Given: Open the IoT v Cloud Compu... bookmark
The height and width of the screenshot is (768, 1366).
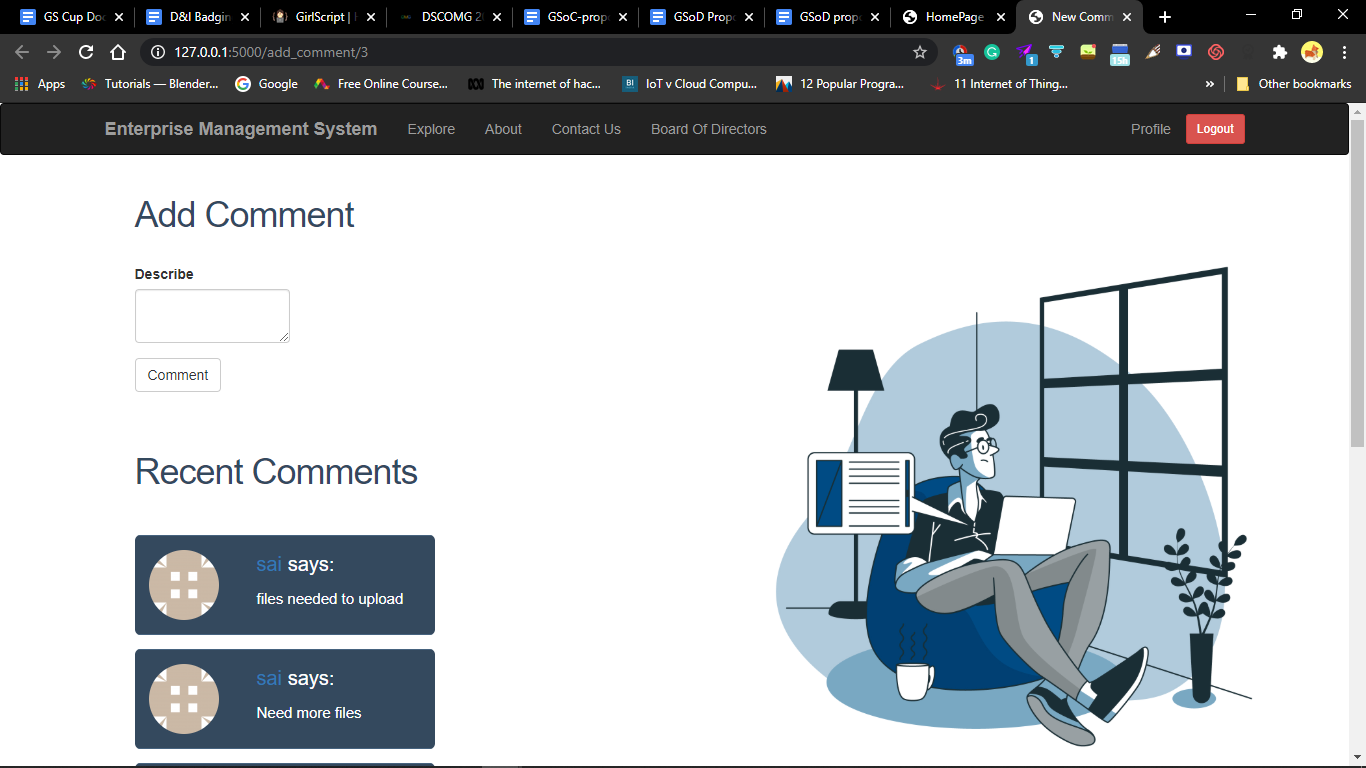Looking at the screenshot, I should click(689, 84).
